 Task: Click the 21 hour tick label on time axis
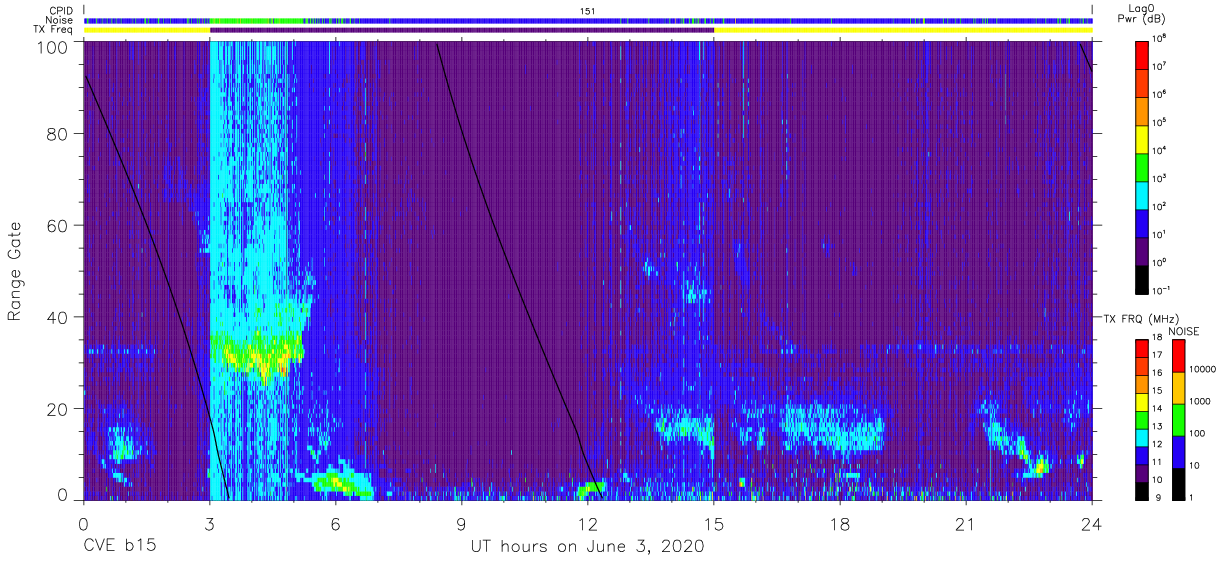coord(965,524)
